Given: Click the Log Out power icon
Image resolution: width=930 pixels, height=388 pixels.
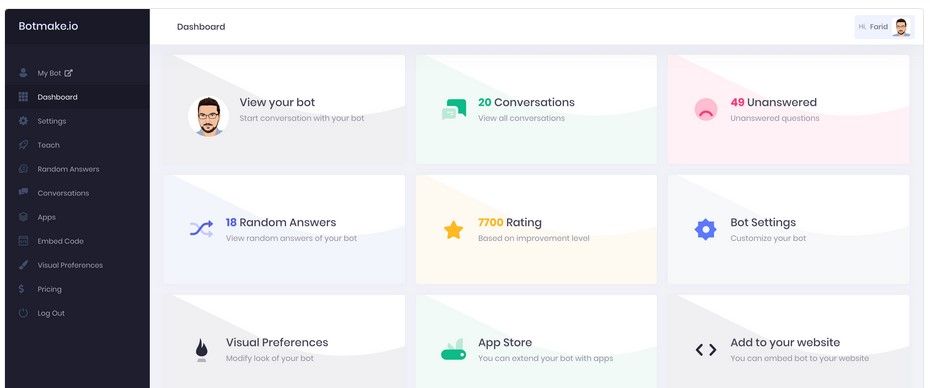Looking at the screenshot, I should pyautogui.click(x=23, y=313).
